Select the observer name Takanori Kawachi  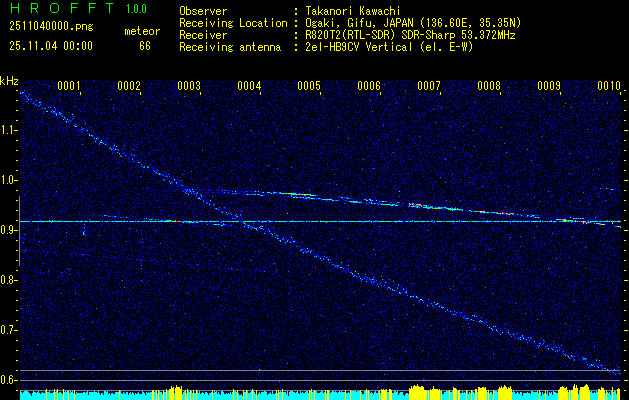[353, 11]
